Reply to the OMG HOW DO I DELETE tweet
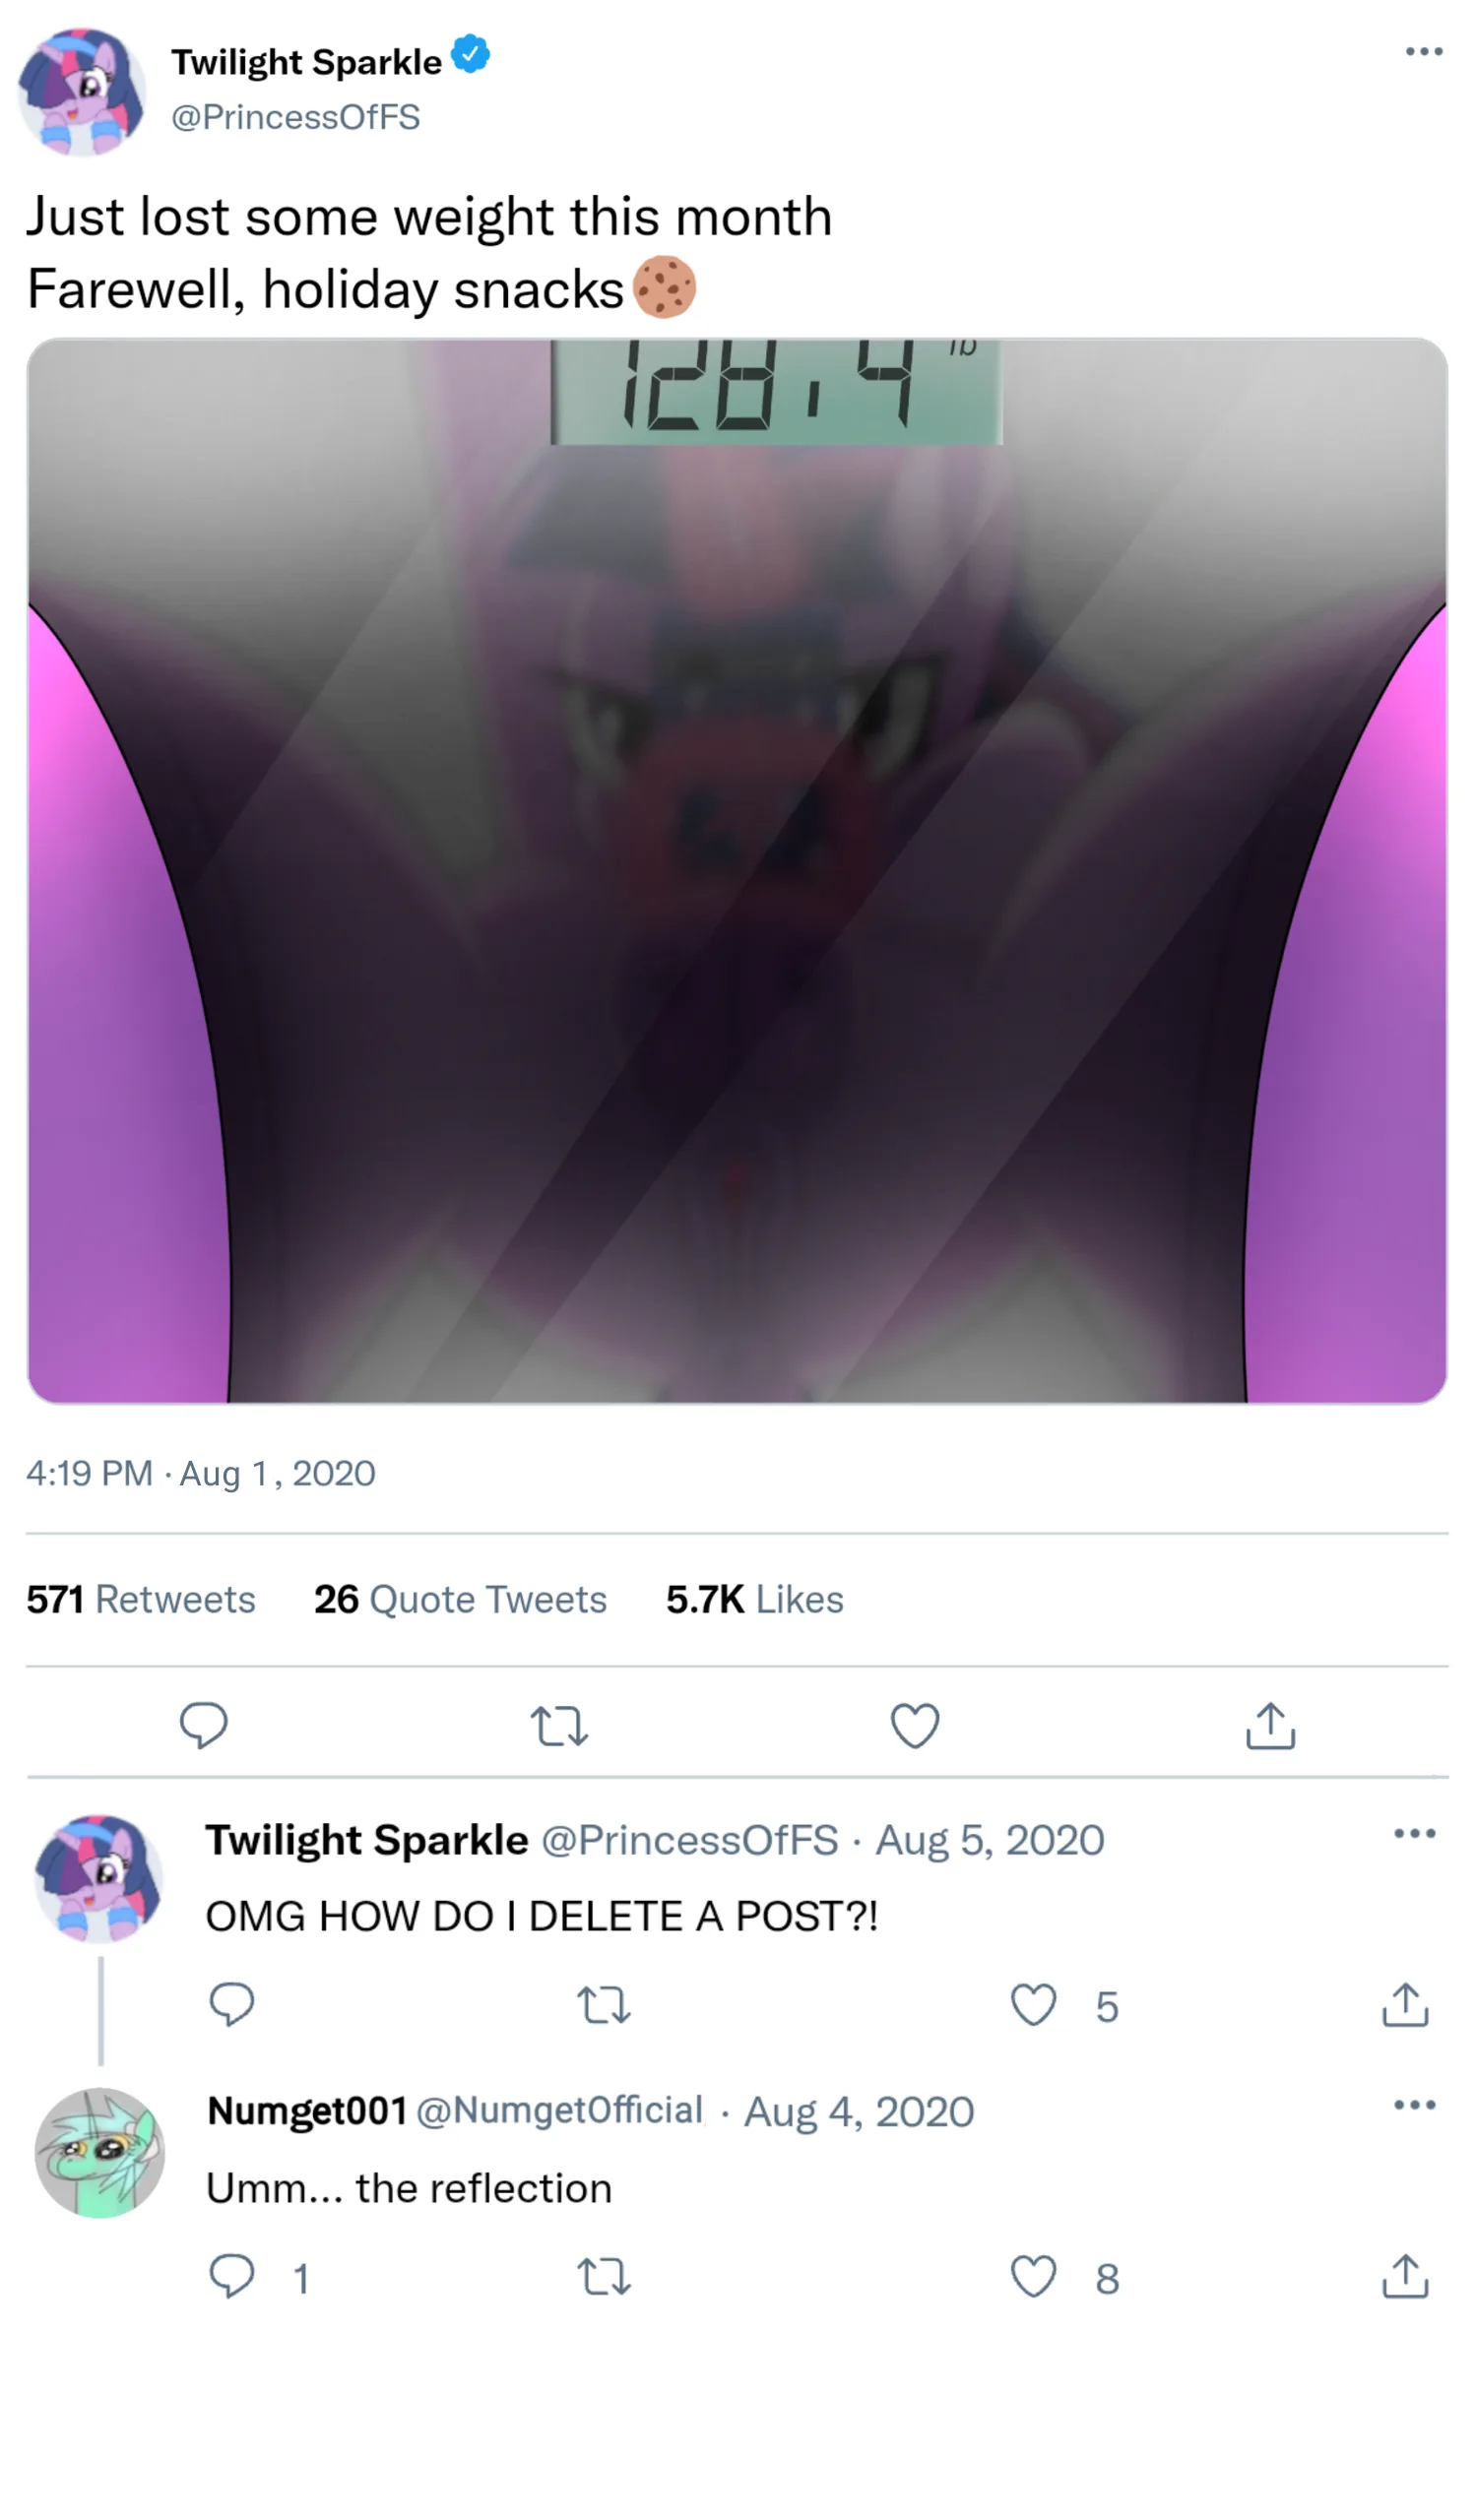Image resolution: width=1475 pixels, height=2520 pixels. [x=231, y=2004]
